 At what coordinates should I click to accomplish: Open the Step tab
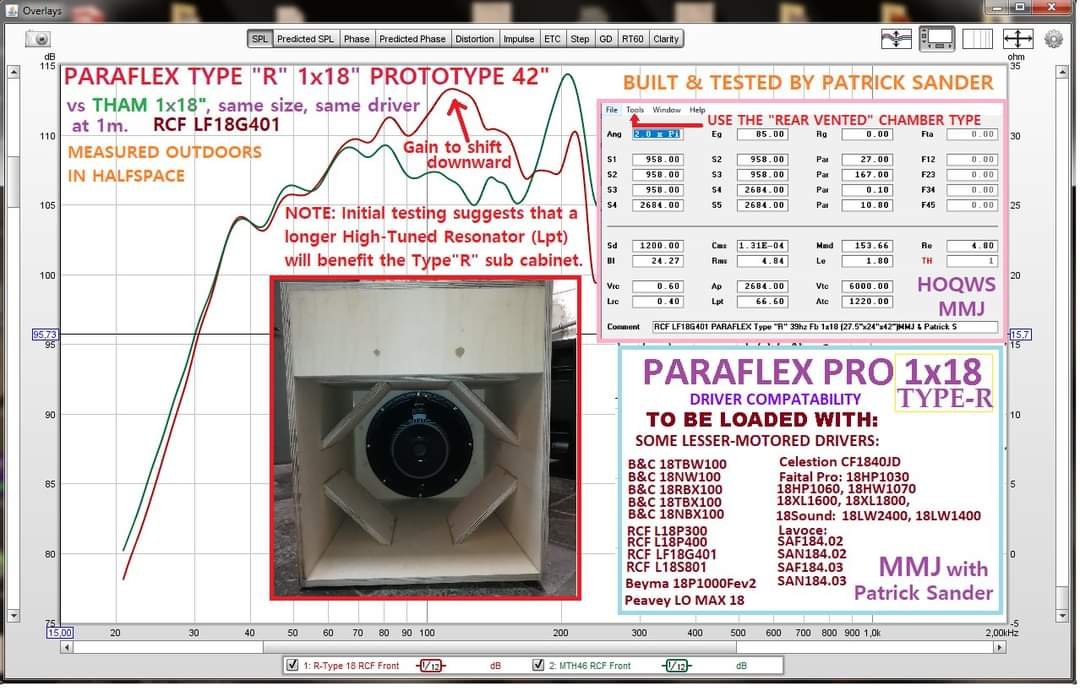(580, 39)
